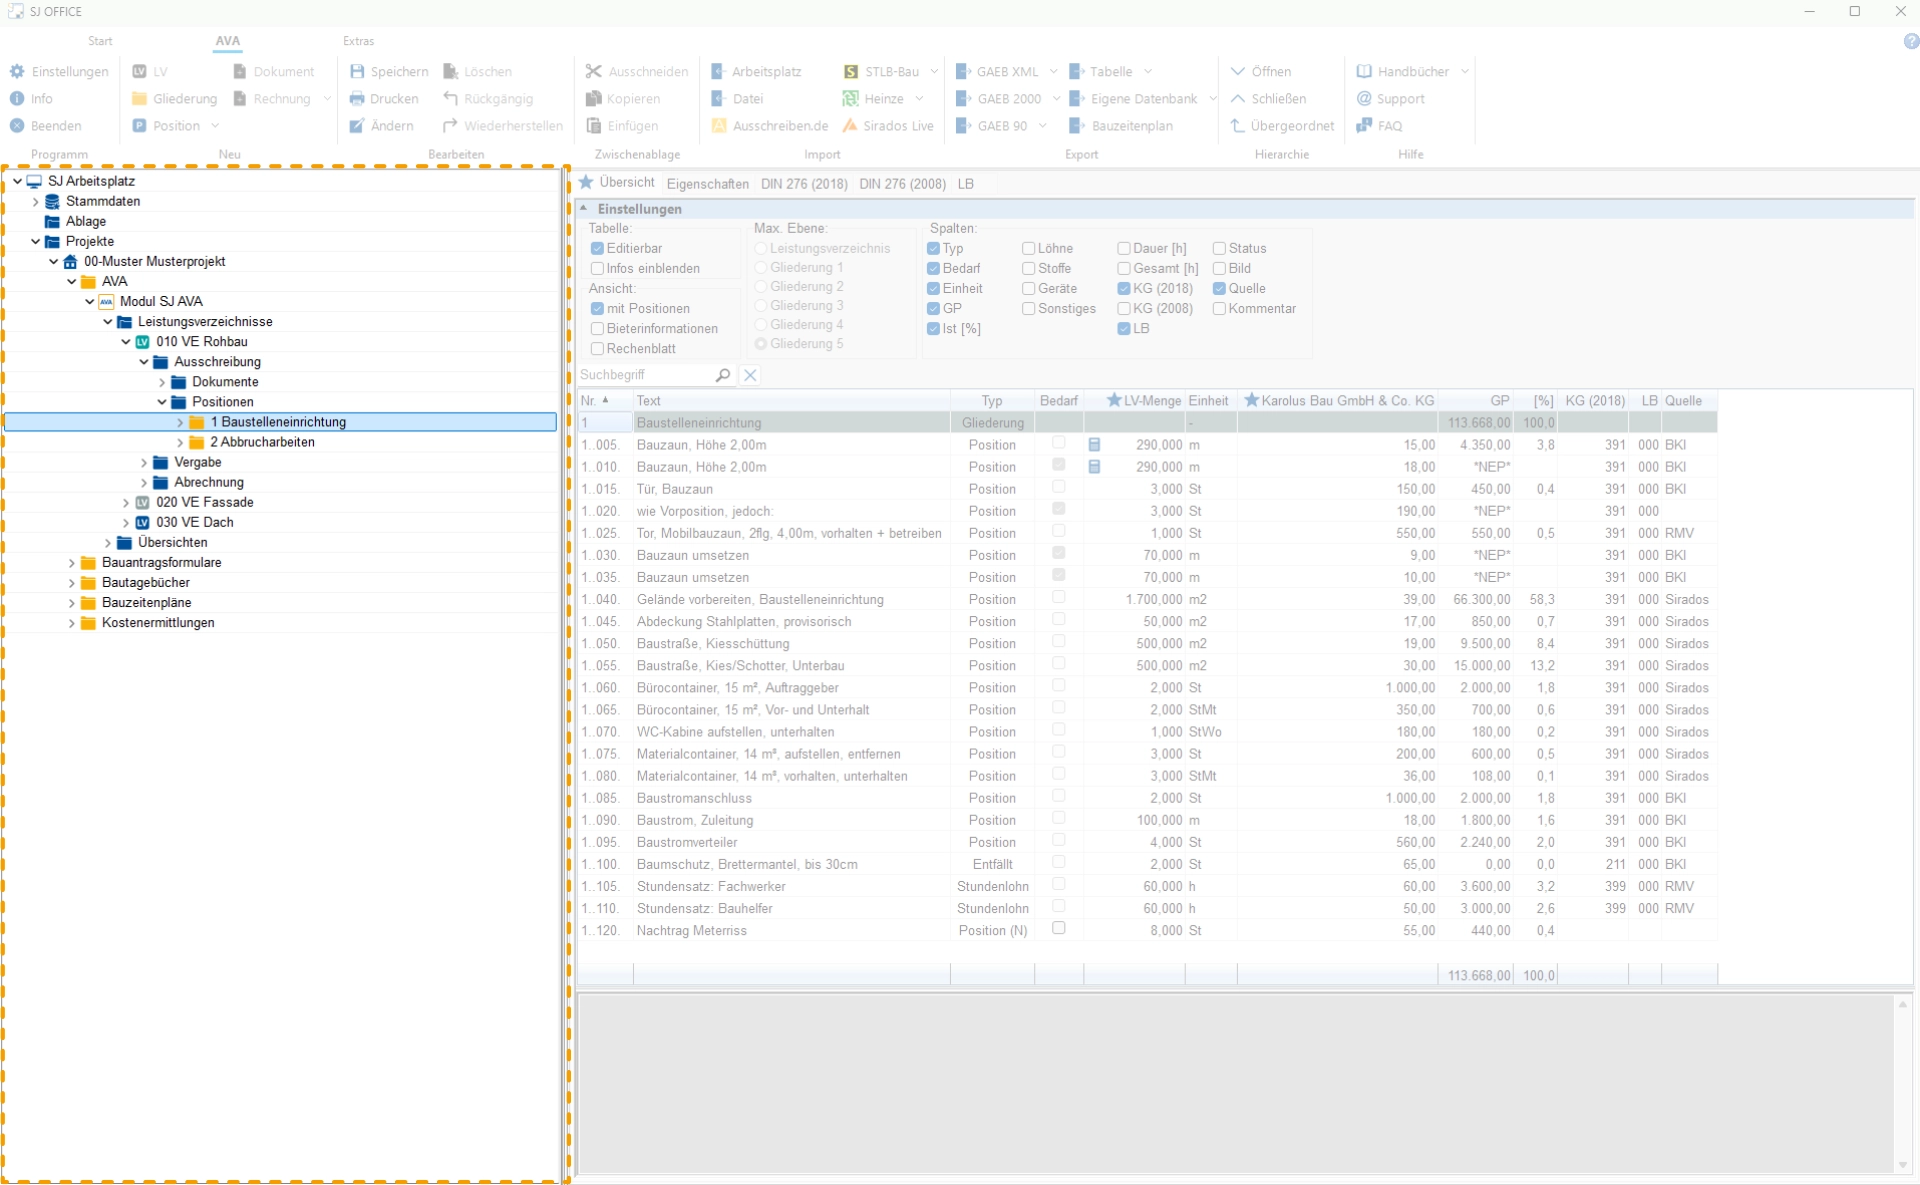Click into the Suchbegriff search field
The width and height of the screenshot is (1920, 1185).
pyautogui.click(x=640, y=375)
